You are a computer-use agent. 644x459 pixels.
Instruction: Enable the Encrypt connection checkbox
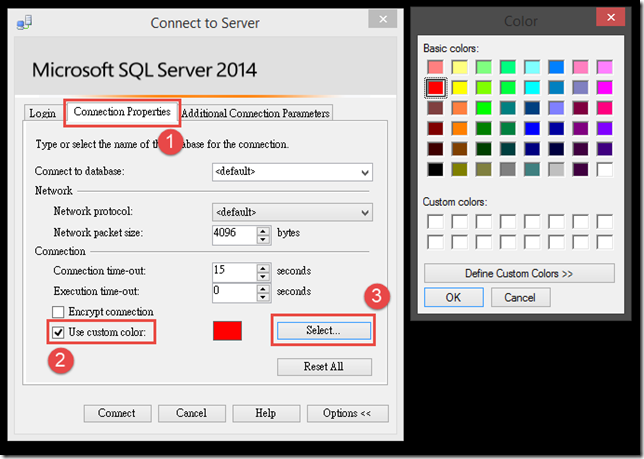[58, 312]
